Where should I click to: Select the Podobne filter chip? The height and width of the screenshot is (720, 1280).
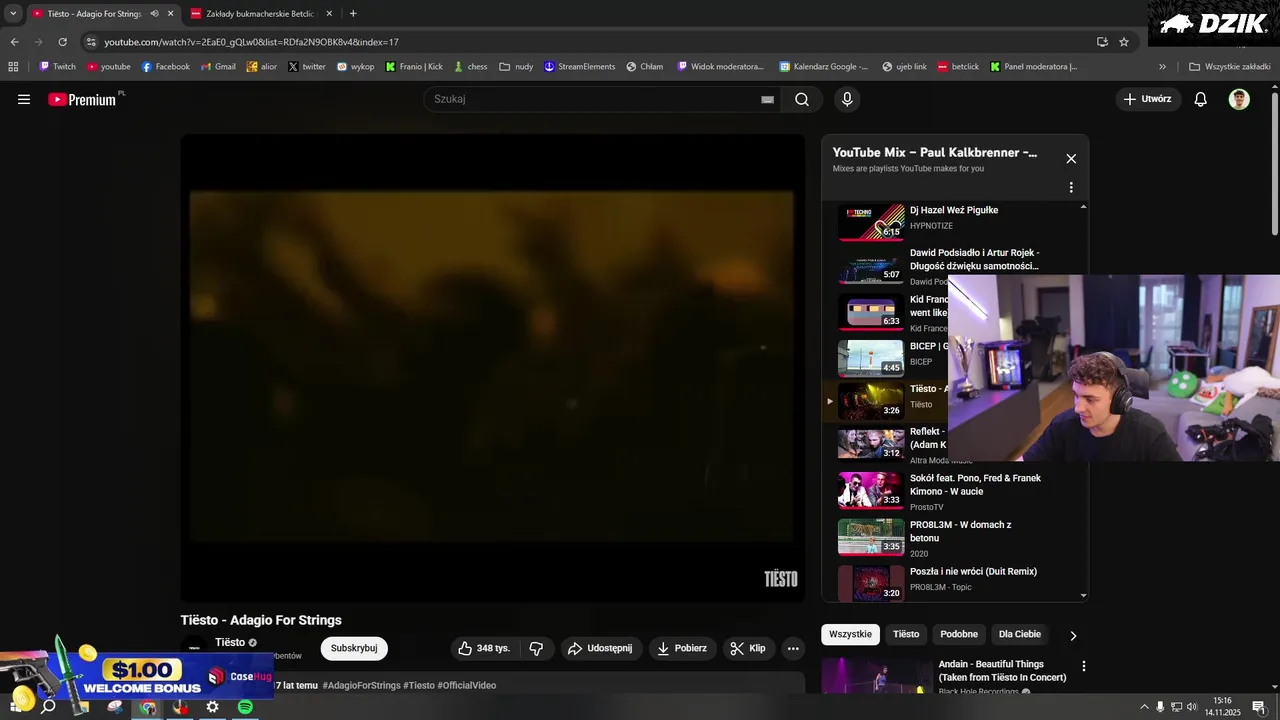tap(959, 634)
